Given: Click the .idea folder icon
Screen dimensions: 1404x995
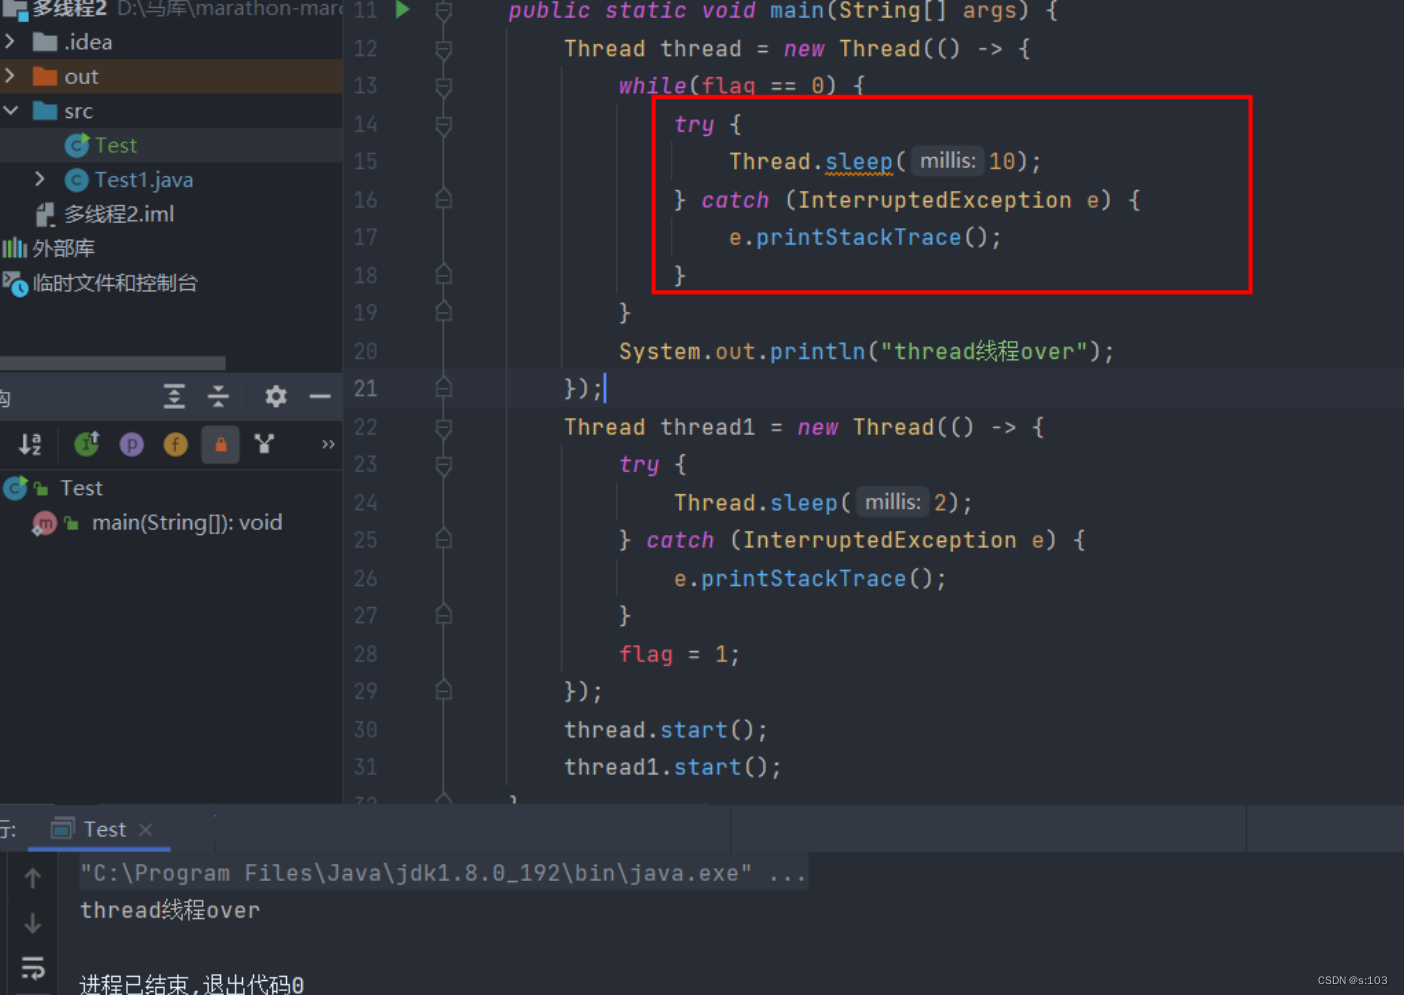Looking at the screenshot, I should (x=44, y=42).
